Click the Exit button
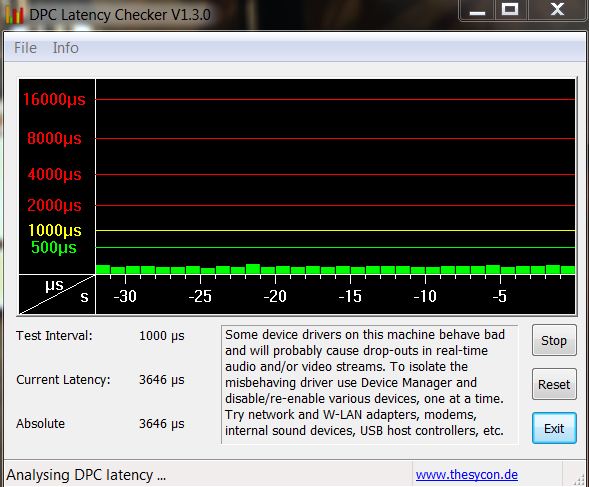Viewport: 589px width, 487px height. (x=554, y=428)
